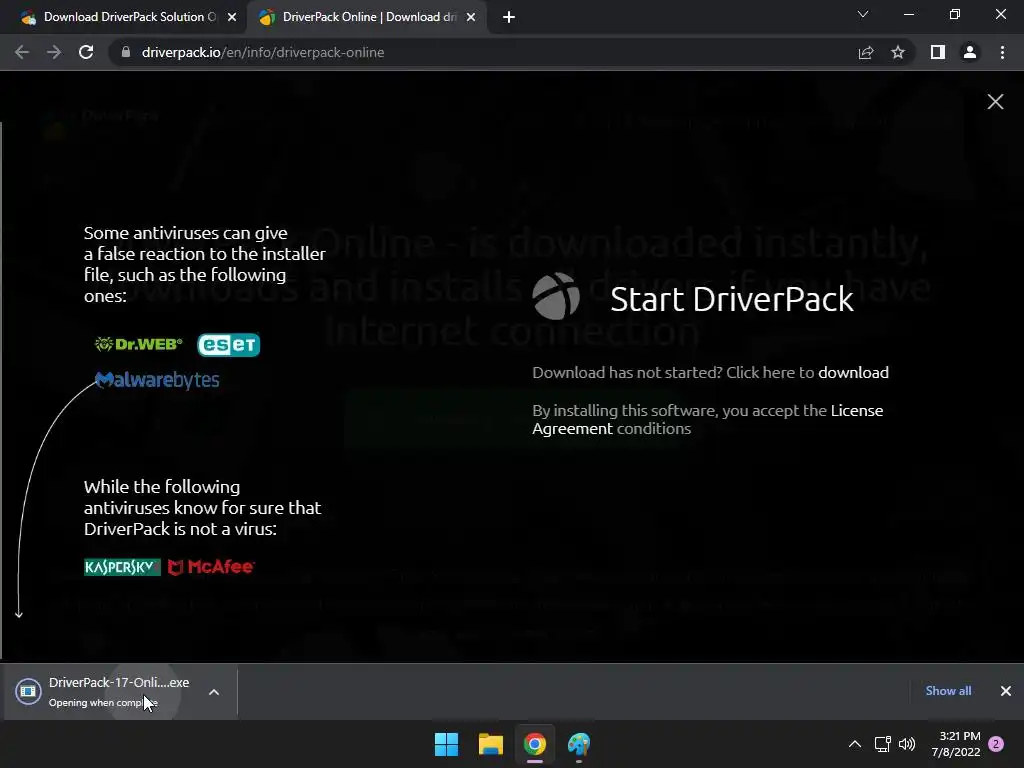View site security lock info
1024x768 pixels.
point(126,52)
